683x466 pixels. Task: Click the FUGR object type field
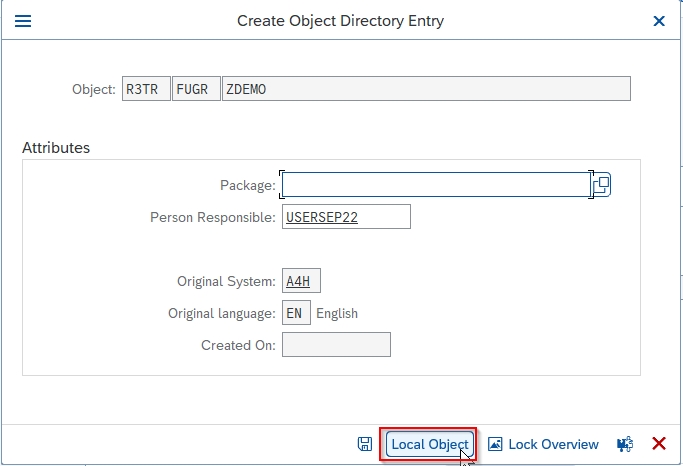[x=196, y=89]
